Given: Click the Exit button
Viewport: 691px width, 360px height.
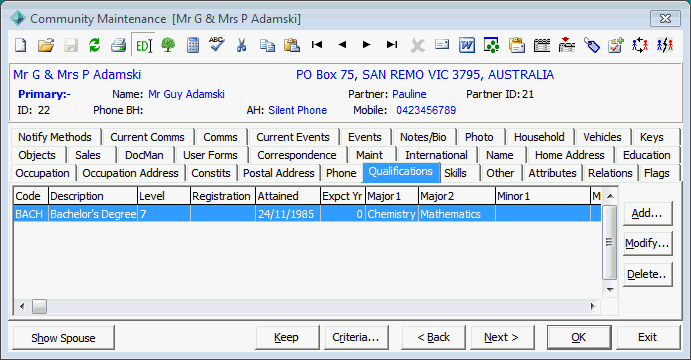Looking at the screenshot, I should [648, 338].
